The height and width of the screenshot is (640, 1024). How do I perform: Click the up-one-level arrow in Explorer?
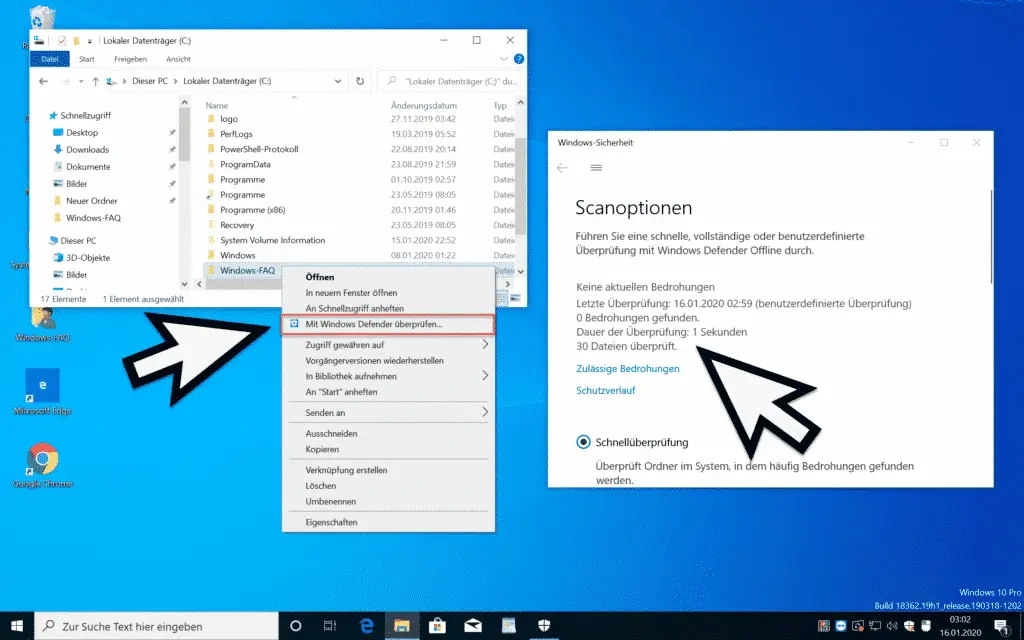coord(95,81)
